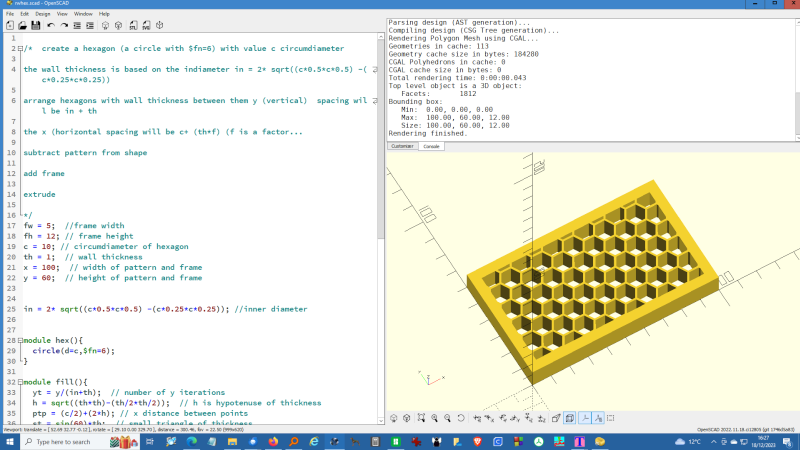Open the Window menu
The height and width of the screenshot is (450, 800).
pyautogui.click(x=83, y=14)
